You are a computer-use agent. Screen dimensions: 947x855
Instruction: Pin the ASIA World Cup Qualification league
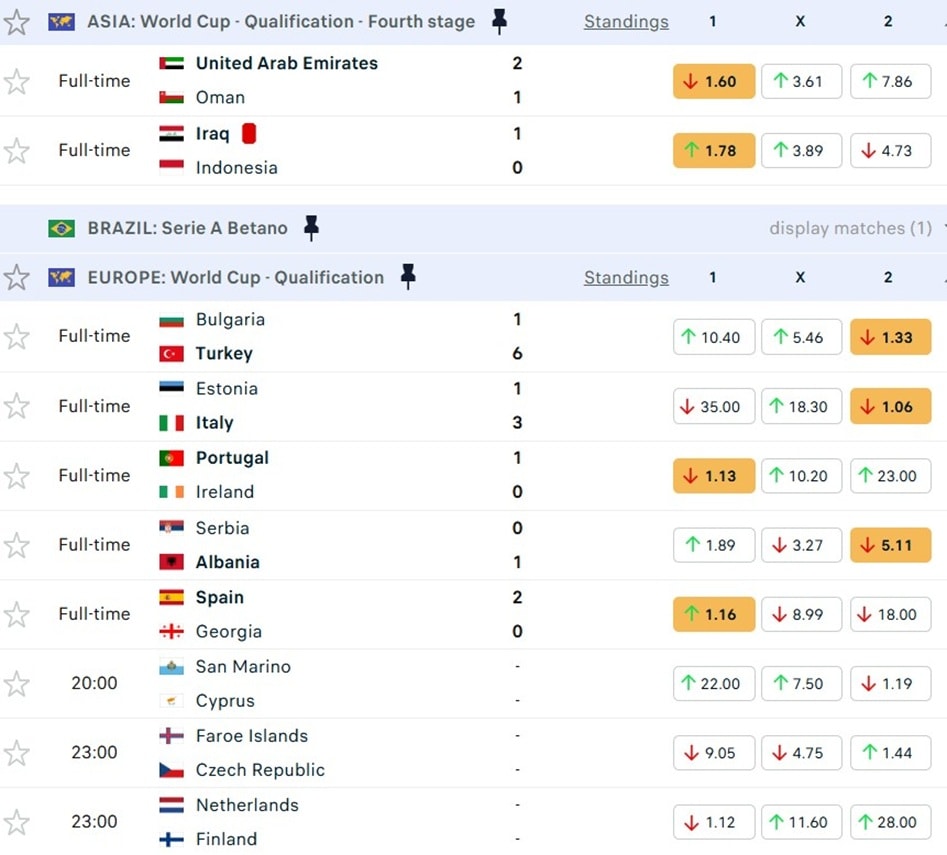click(x=500, y=21)
